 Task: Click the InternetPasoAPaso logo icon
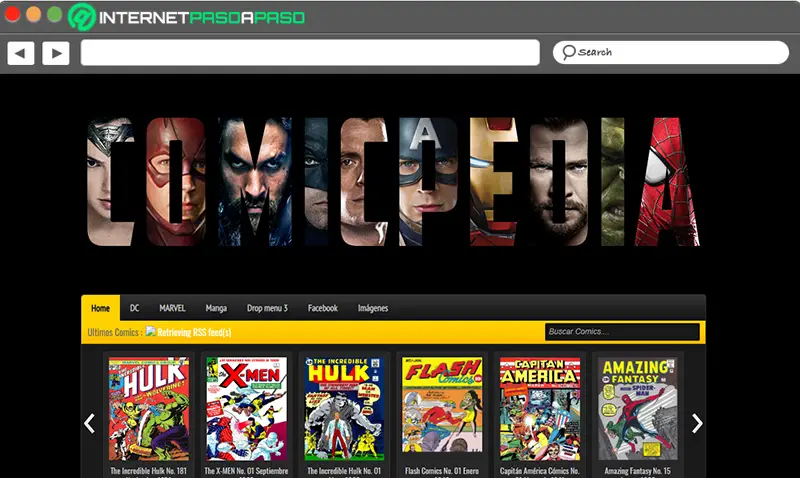point(82,17)
